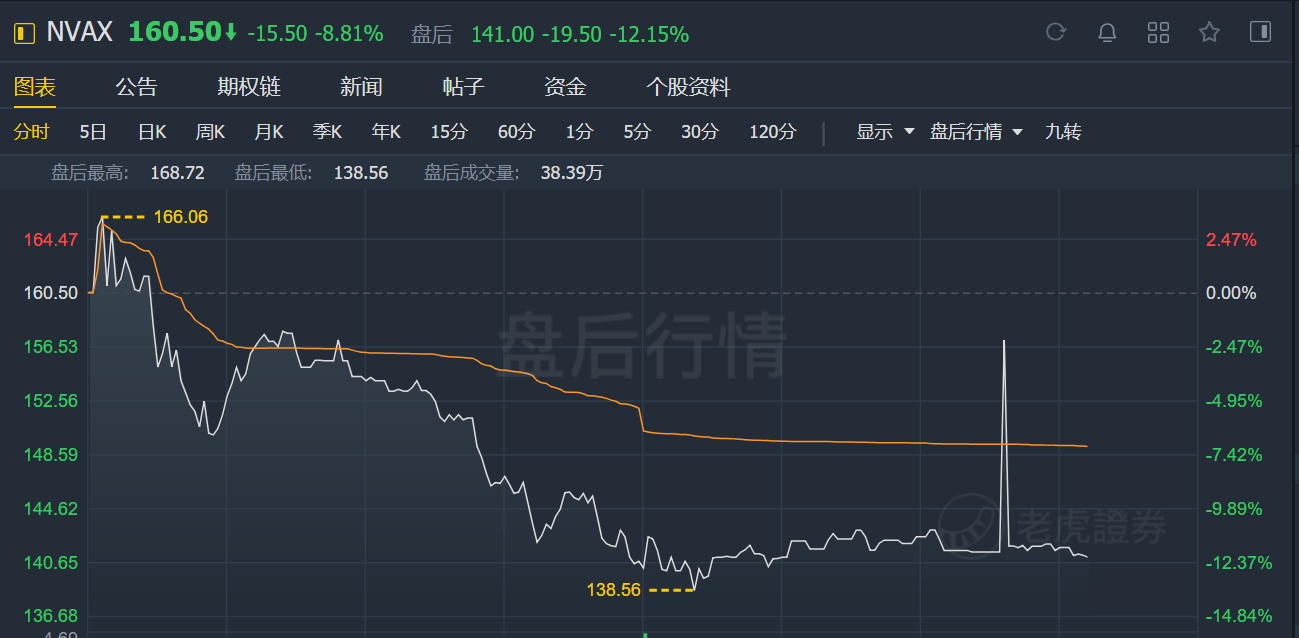The height and width of the screenshot is (638, 1299).
Task: Select the 季K chart period
Action: [x=327, y=132]
